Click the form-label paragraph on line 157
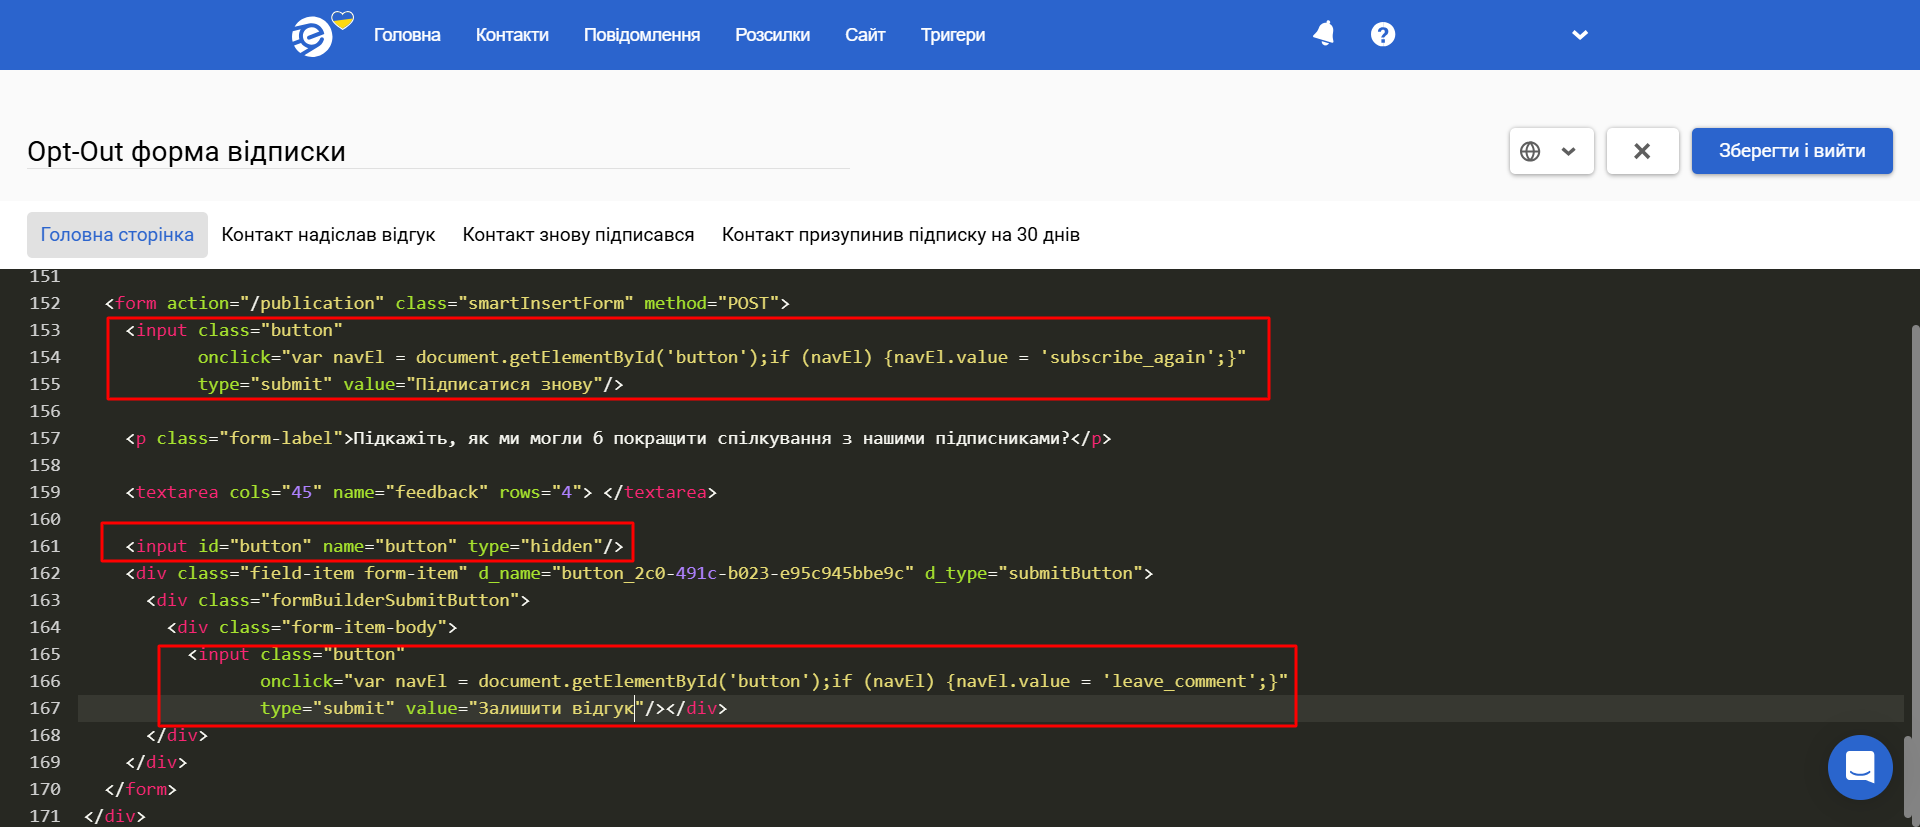Image resolution: width=1920 pixels, height=827 pixels. click(618, 438)
